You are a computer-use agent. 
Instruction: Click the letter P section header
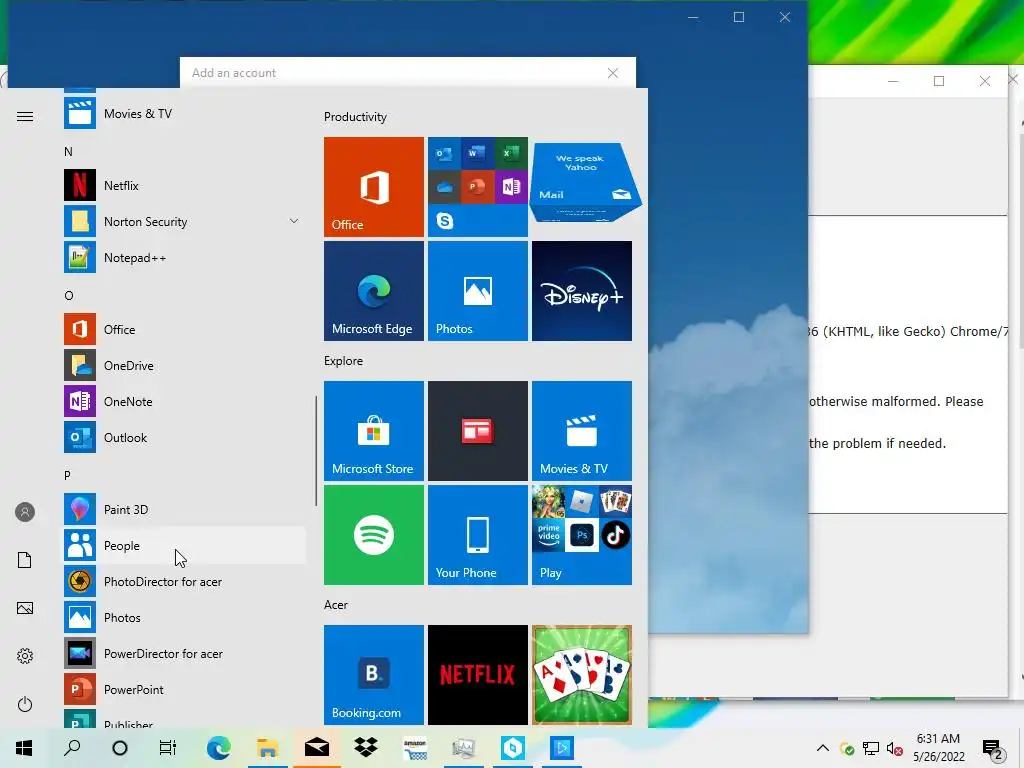pos(67,475)
